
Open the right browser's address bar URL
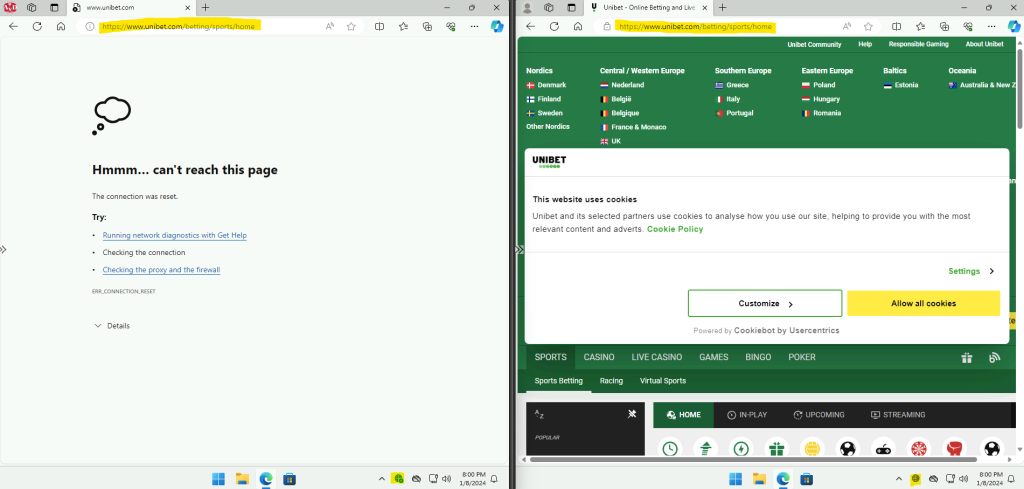(696, 27)
